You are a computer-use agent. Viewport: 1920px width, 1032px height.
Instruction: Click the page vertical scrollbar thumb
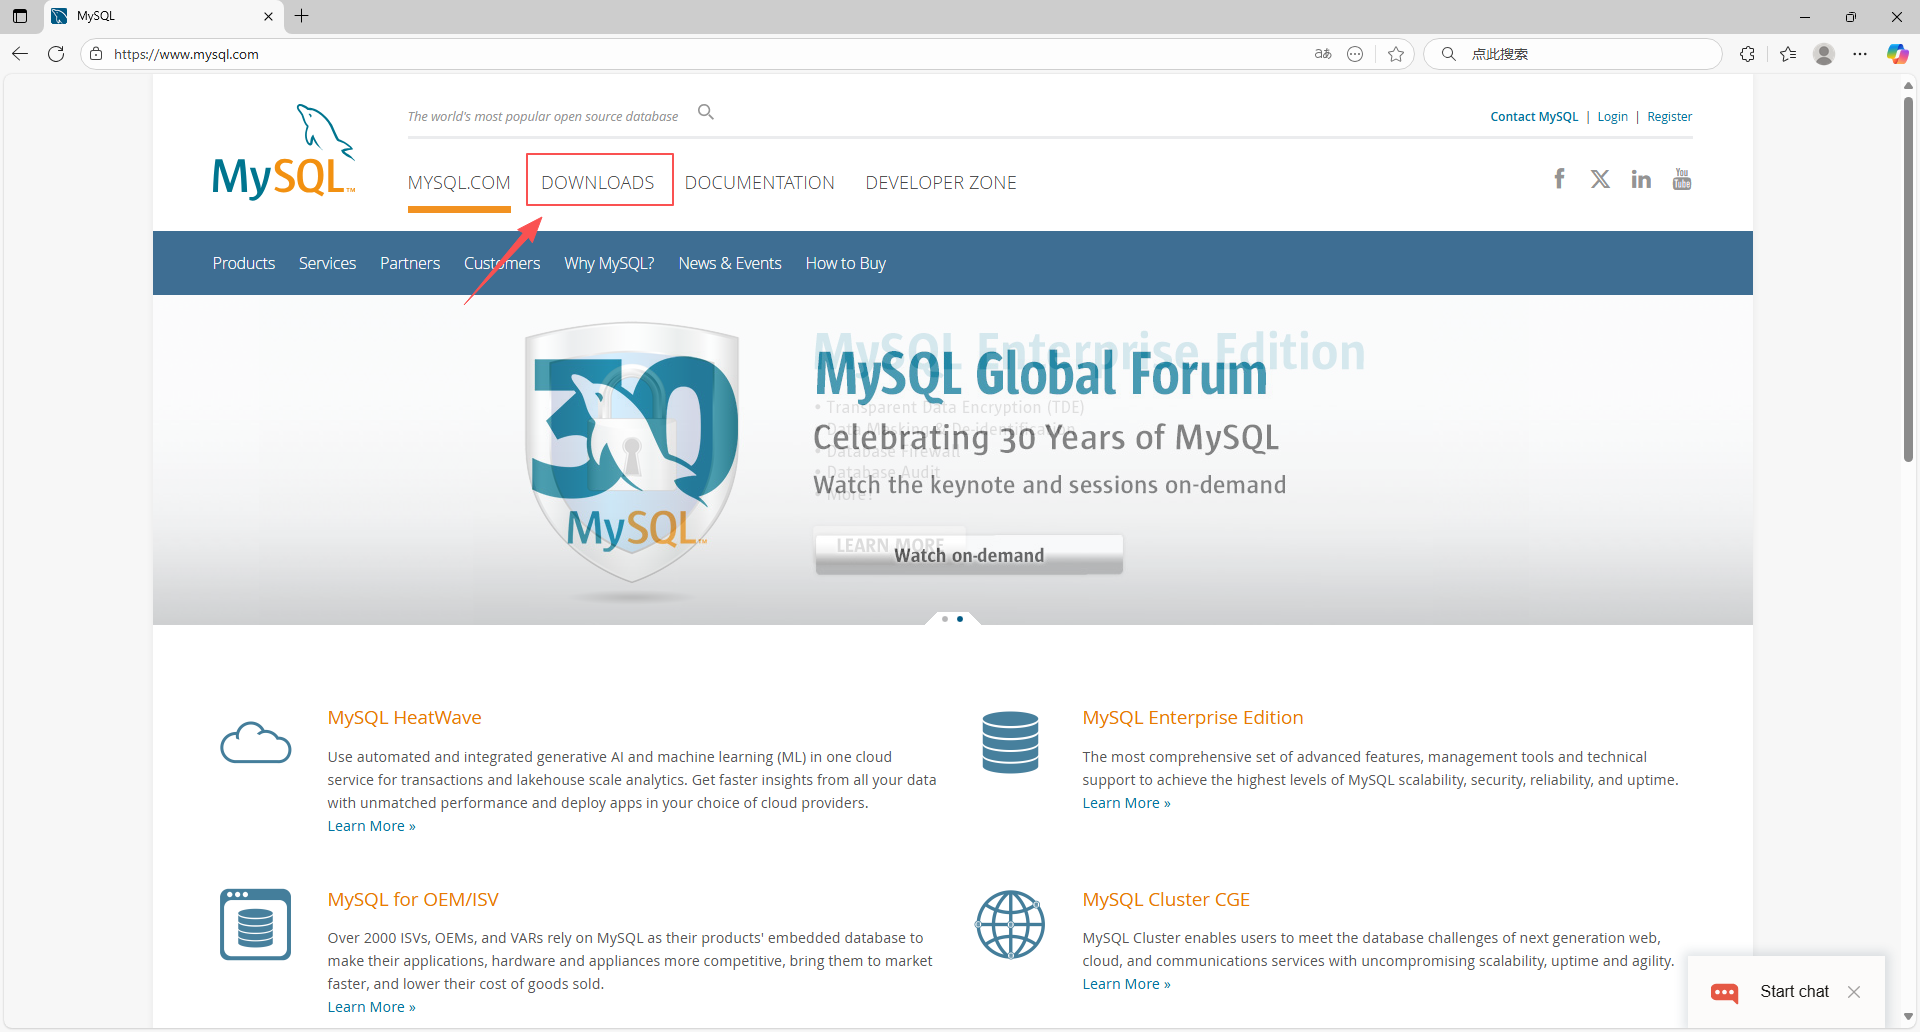tap(1908, 278)
